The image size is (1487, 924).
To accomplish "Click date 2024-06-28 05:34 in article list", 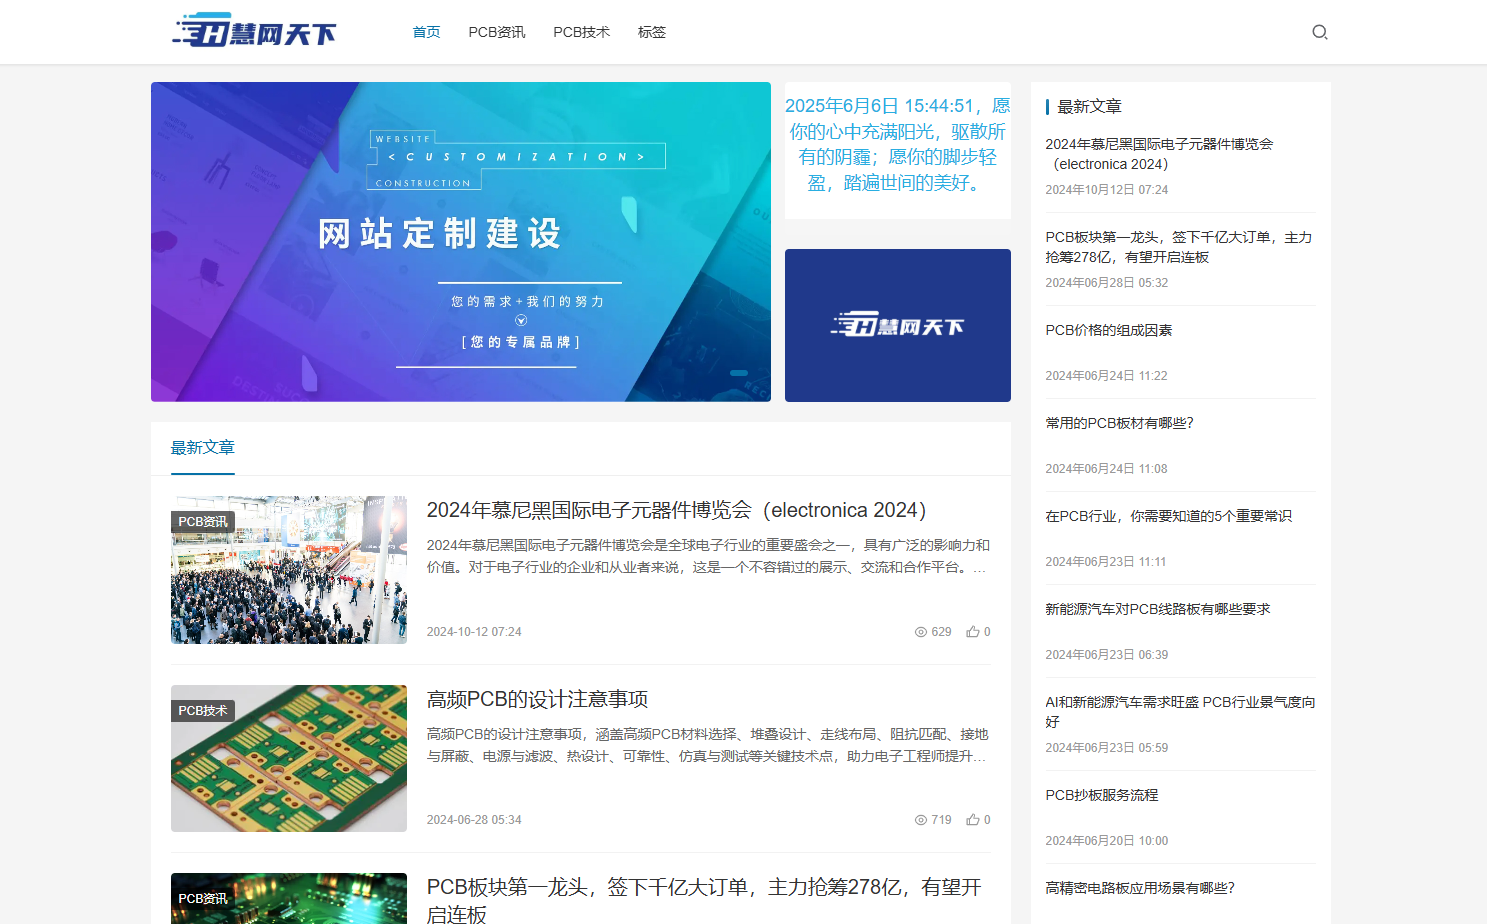I will (474, 820).
